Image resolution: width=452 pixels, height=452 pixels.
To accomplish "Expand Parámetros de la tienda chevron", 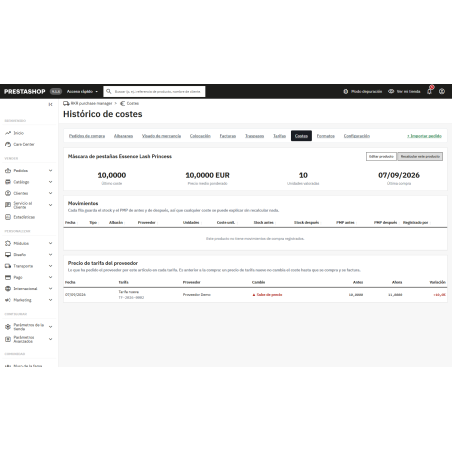I will 51,327.
